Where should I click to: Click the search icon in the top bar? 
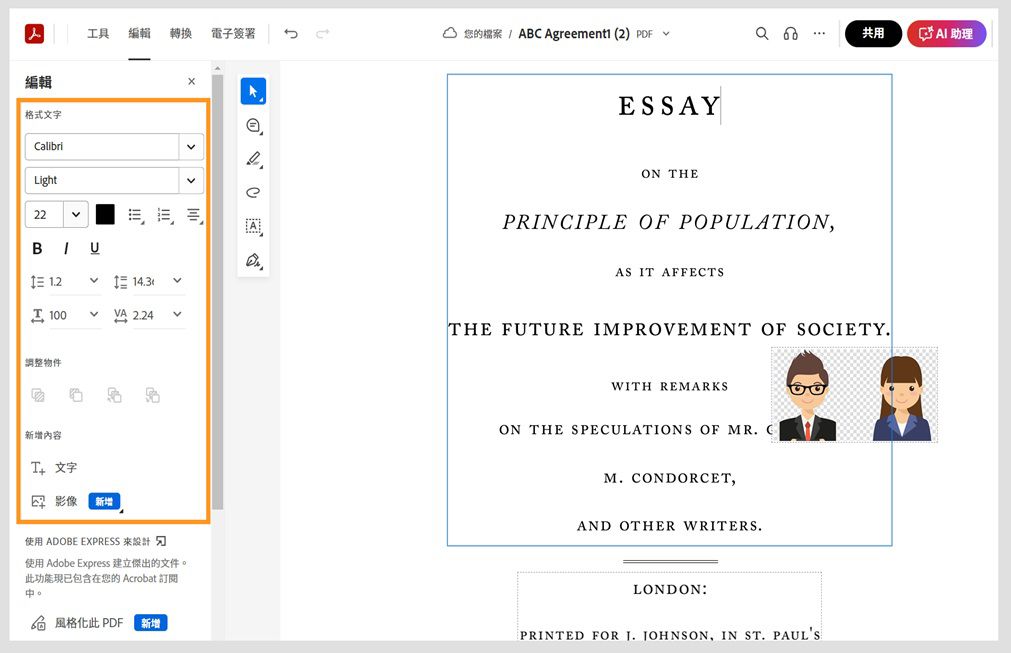762,33
